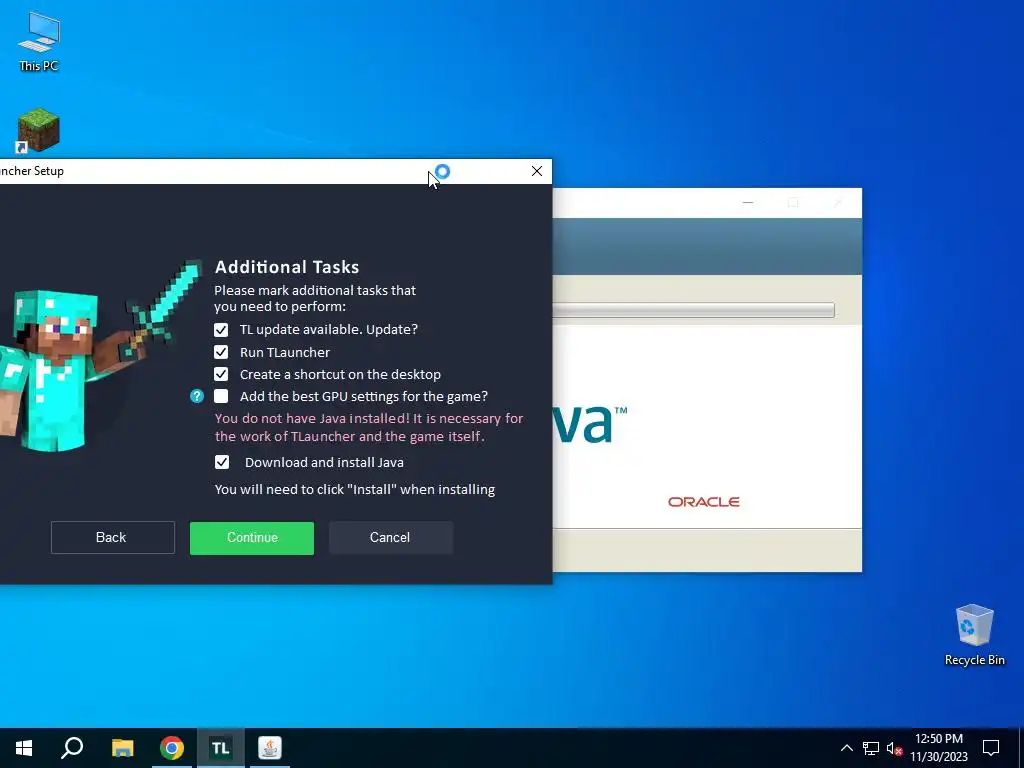Click the Back button
The height and width of the screenshot is (768, 1024).
(x=112, y=537)
